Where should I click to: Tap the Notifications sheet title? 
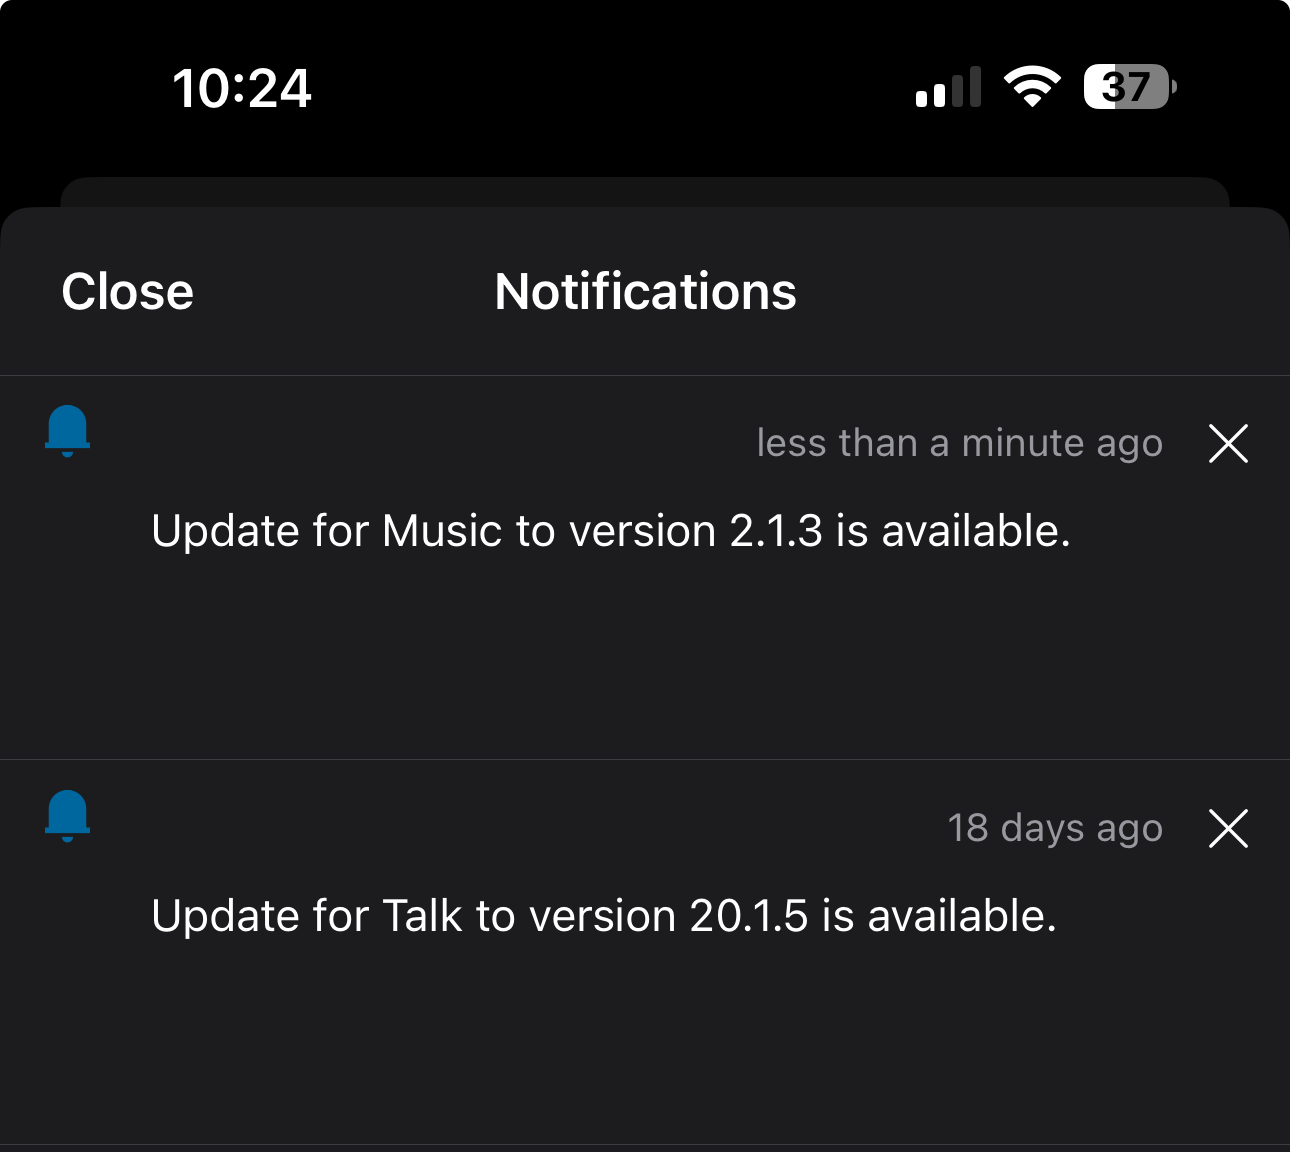[x=646, y=292]
